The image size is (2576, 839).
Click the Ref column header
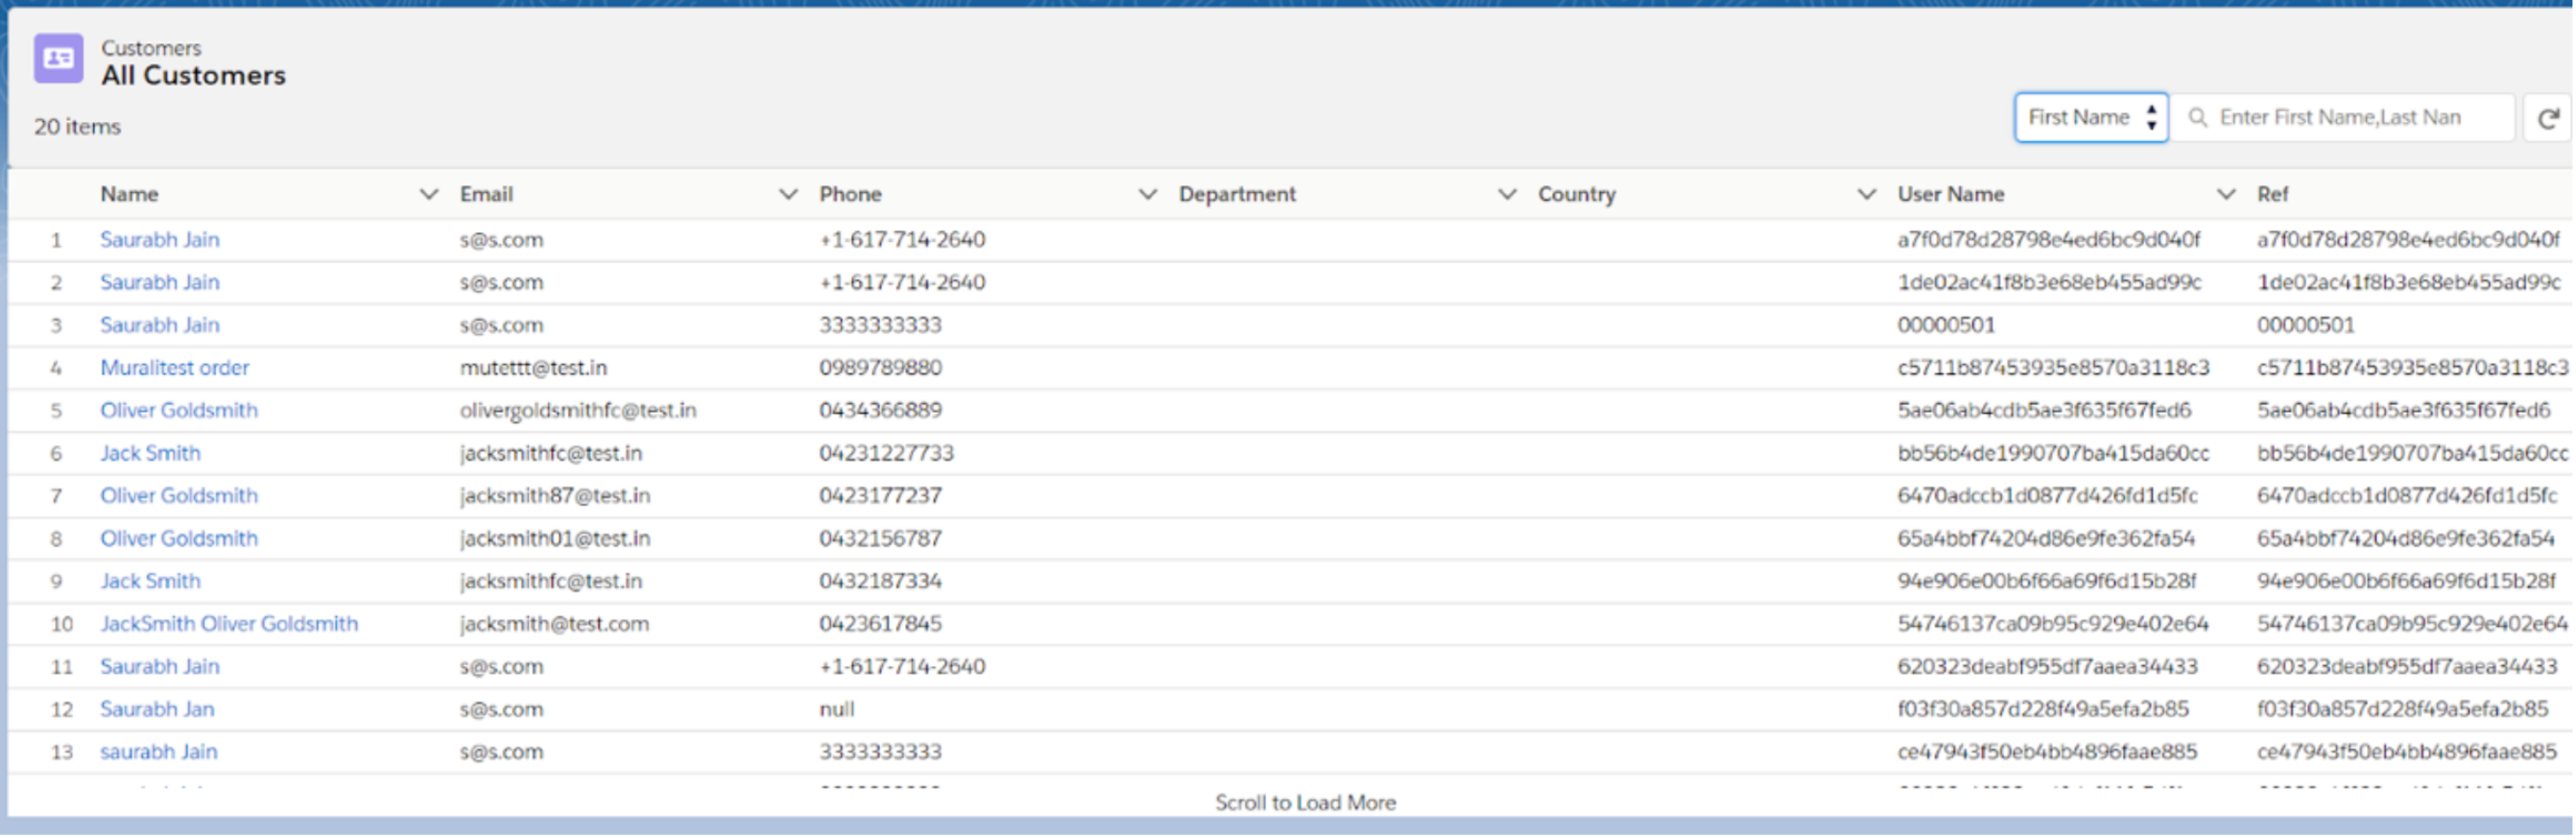tap(2272, 194)
